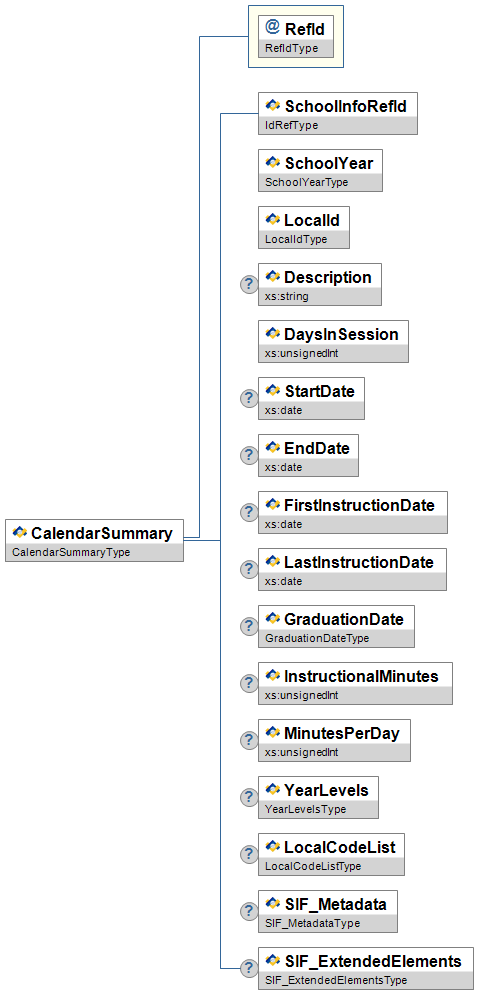This screenshot has width=496, height=994.
Task: Open the FirstInstructionDate element
Action: [x=353, y=512]
